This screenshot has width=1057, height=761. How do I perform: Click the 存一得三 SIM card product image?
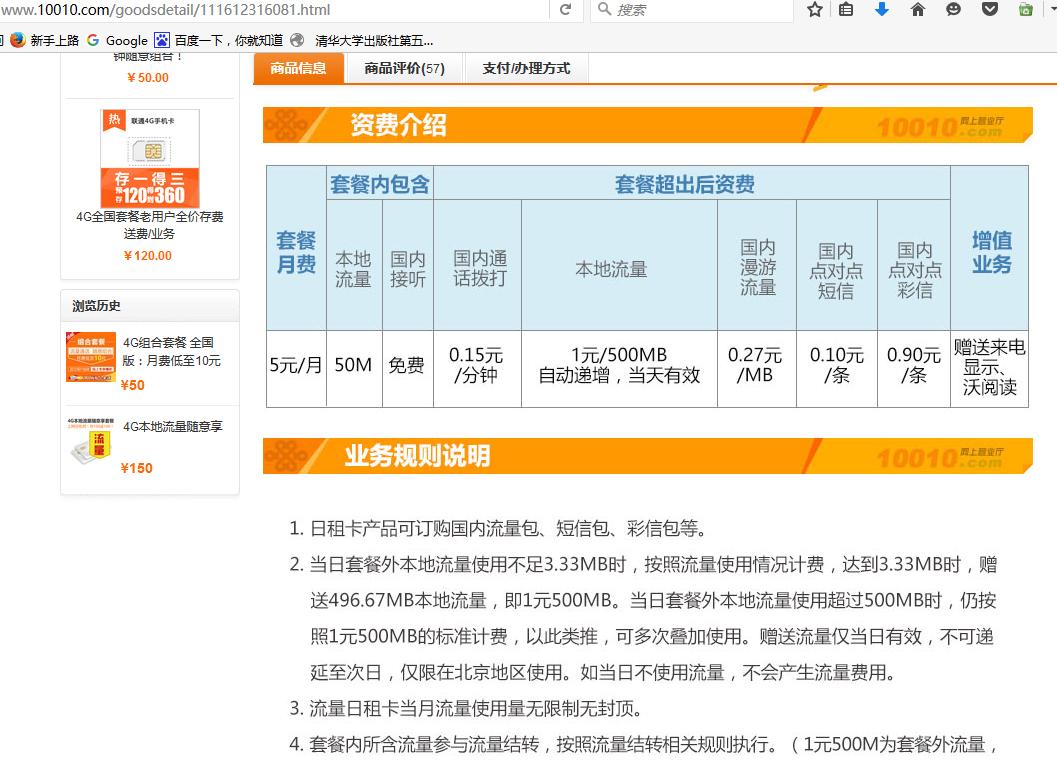pos(148,155)
